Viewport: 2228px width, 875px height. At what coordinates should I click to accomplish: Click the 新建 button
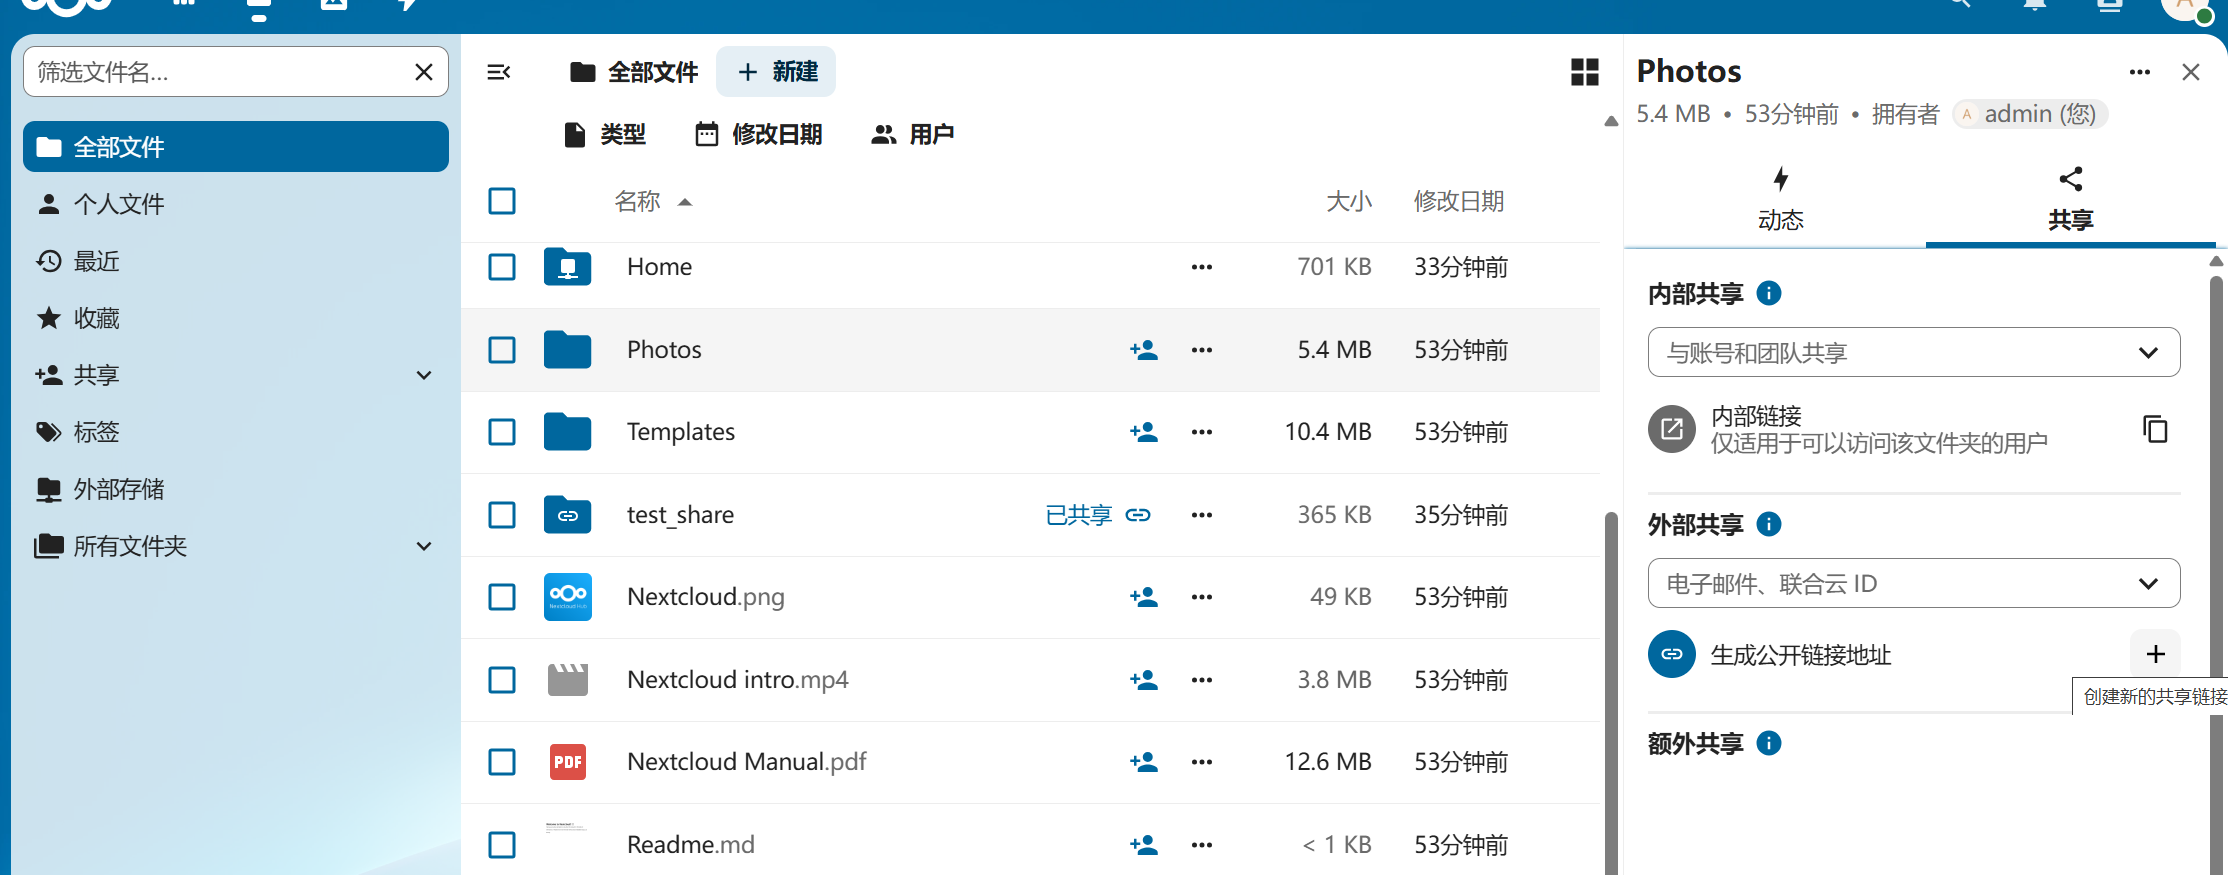click(x=777, y=72)
